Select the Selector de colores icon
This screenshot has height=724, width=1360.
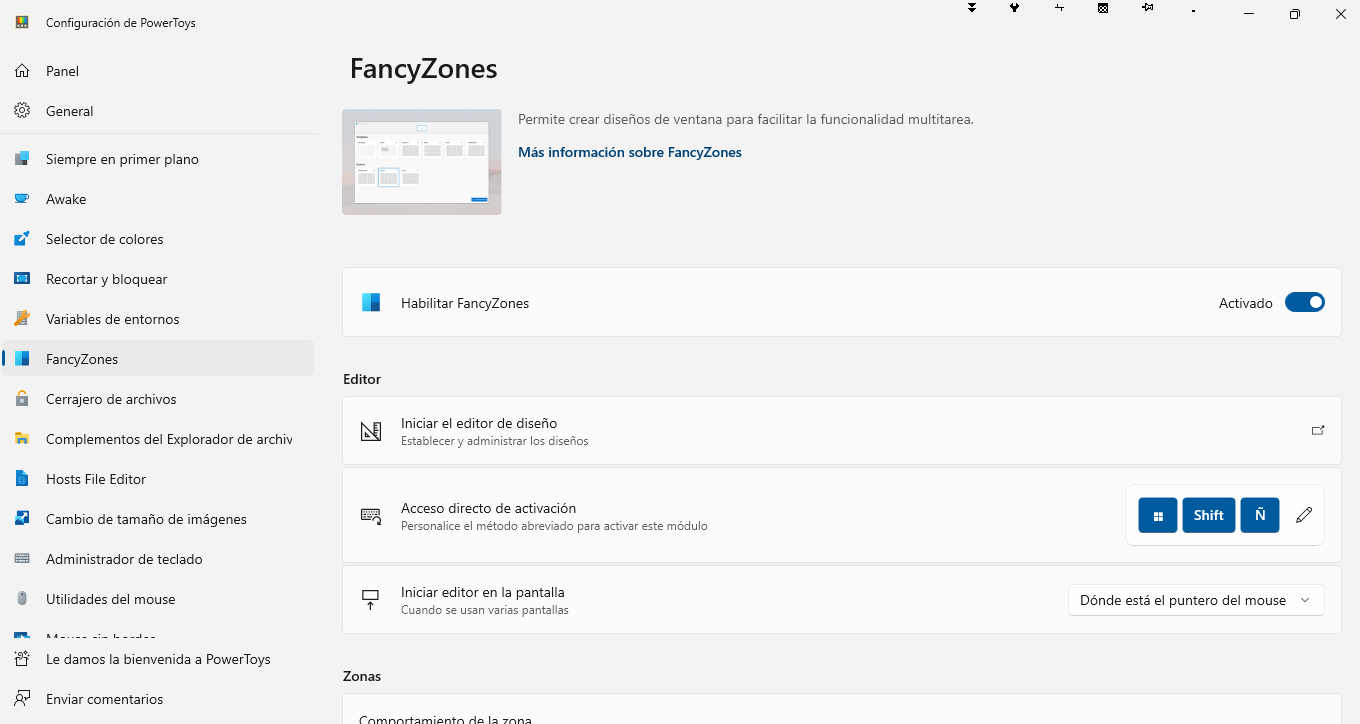22,239
